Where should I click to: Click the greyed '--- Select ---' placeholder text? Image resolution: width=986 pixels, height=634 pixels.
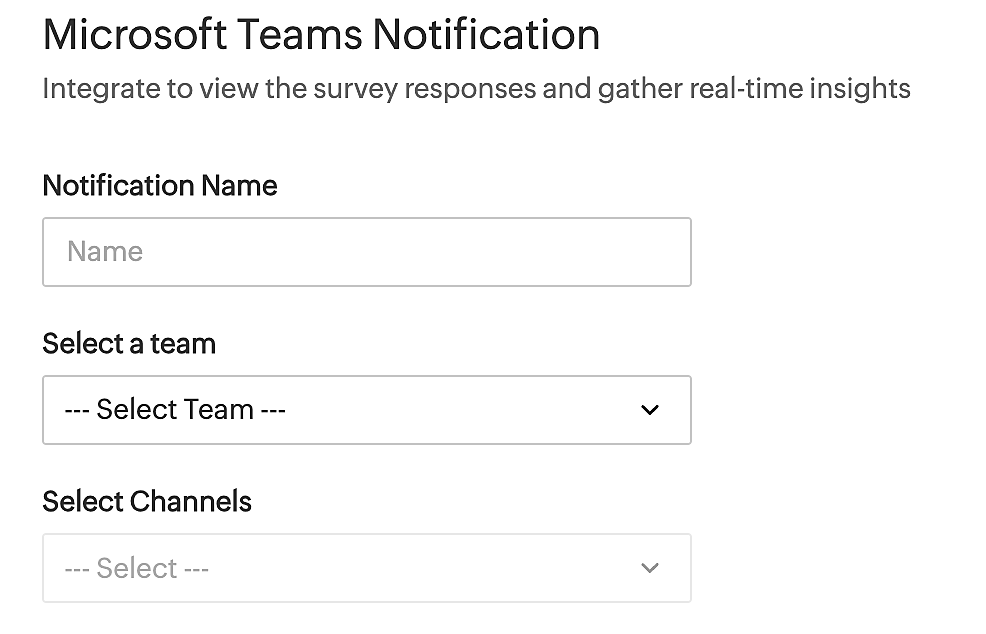(137, 569)
